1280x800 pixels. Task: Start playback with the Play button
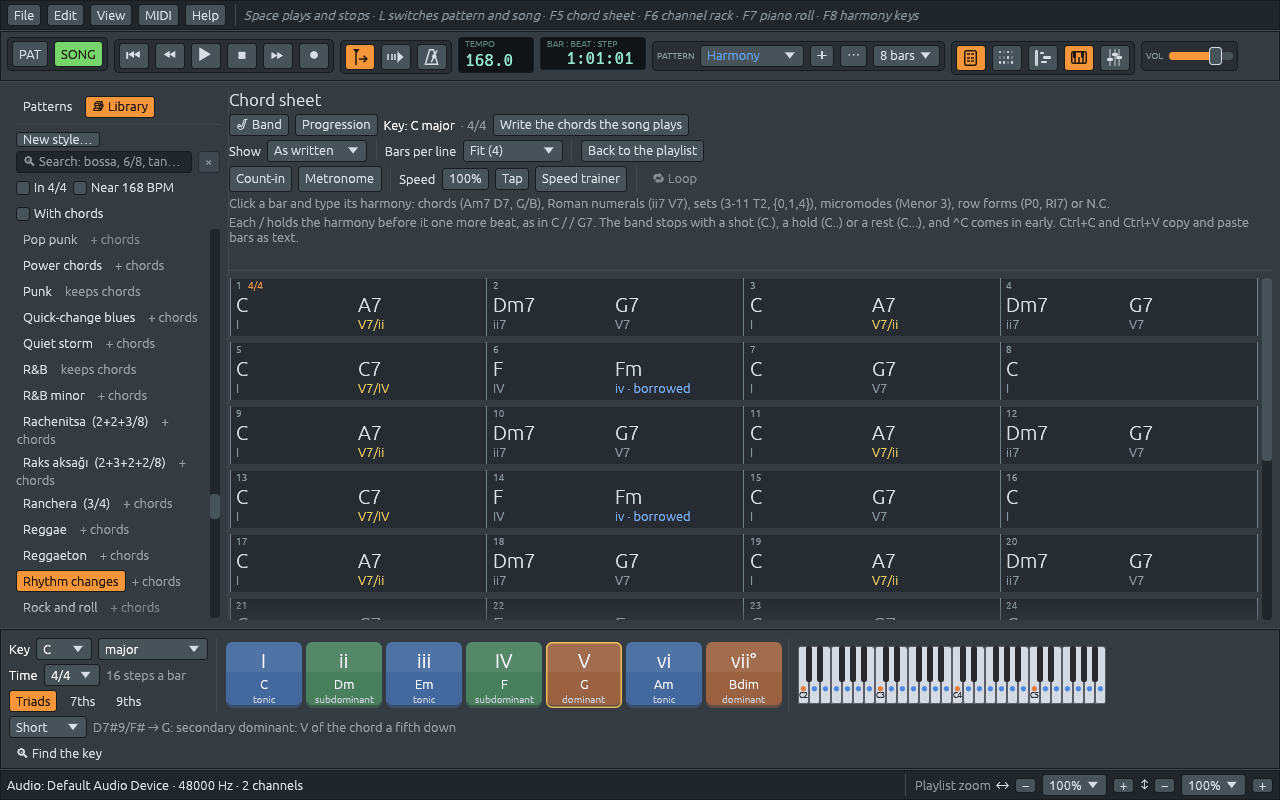205,56
